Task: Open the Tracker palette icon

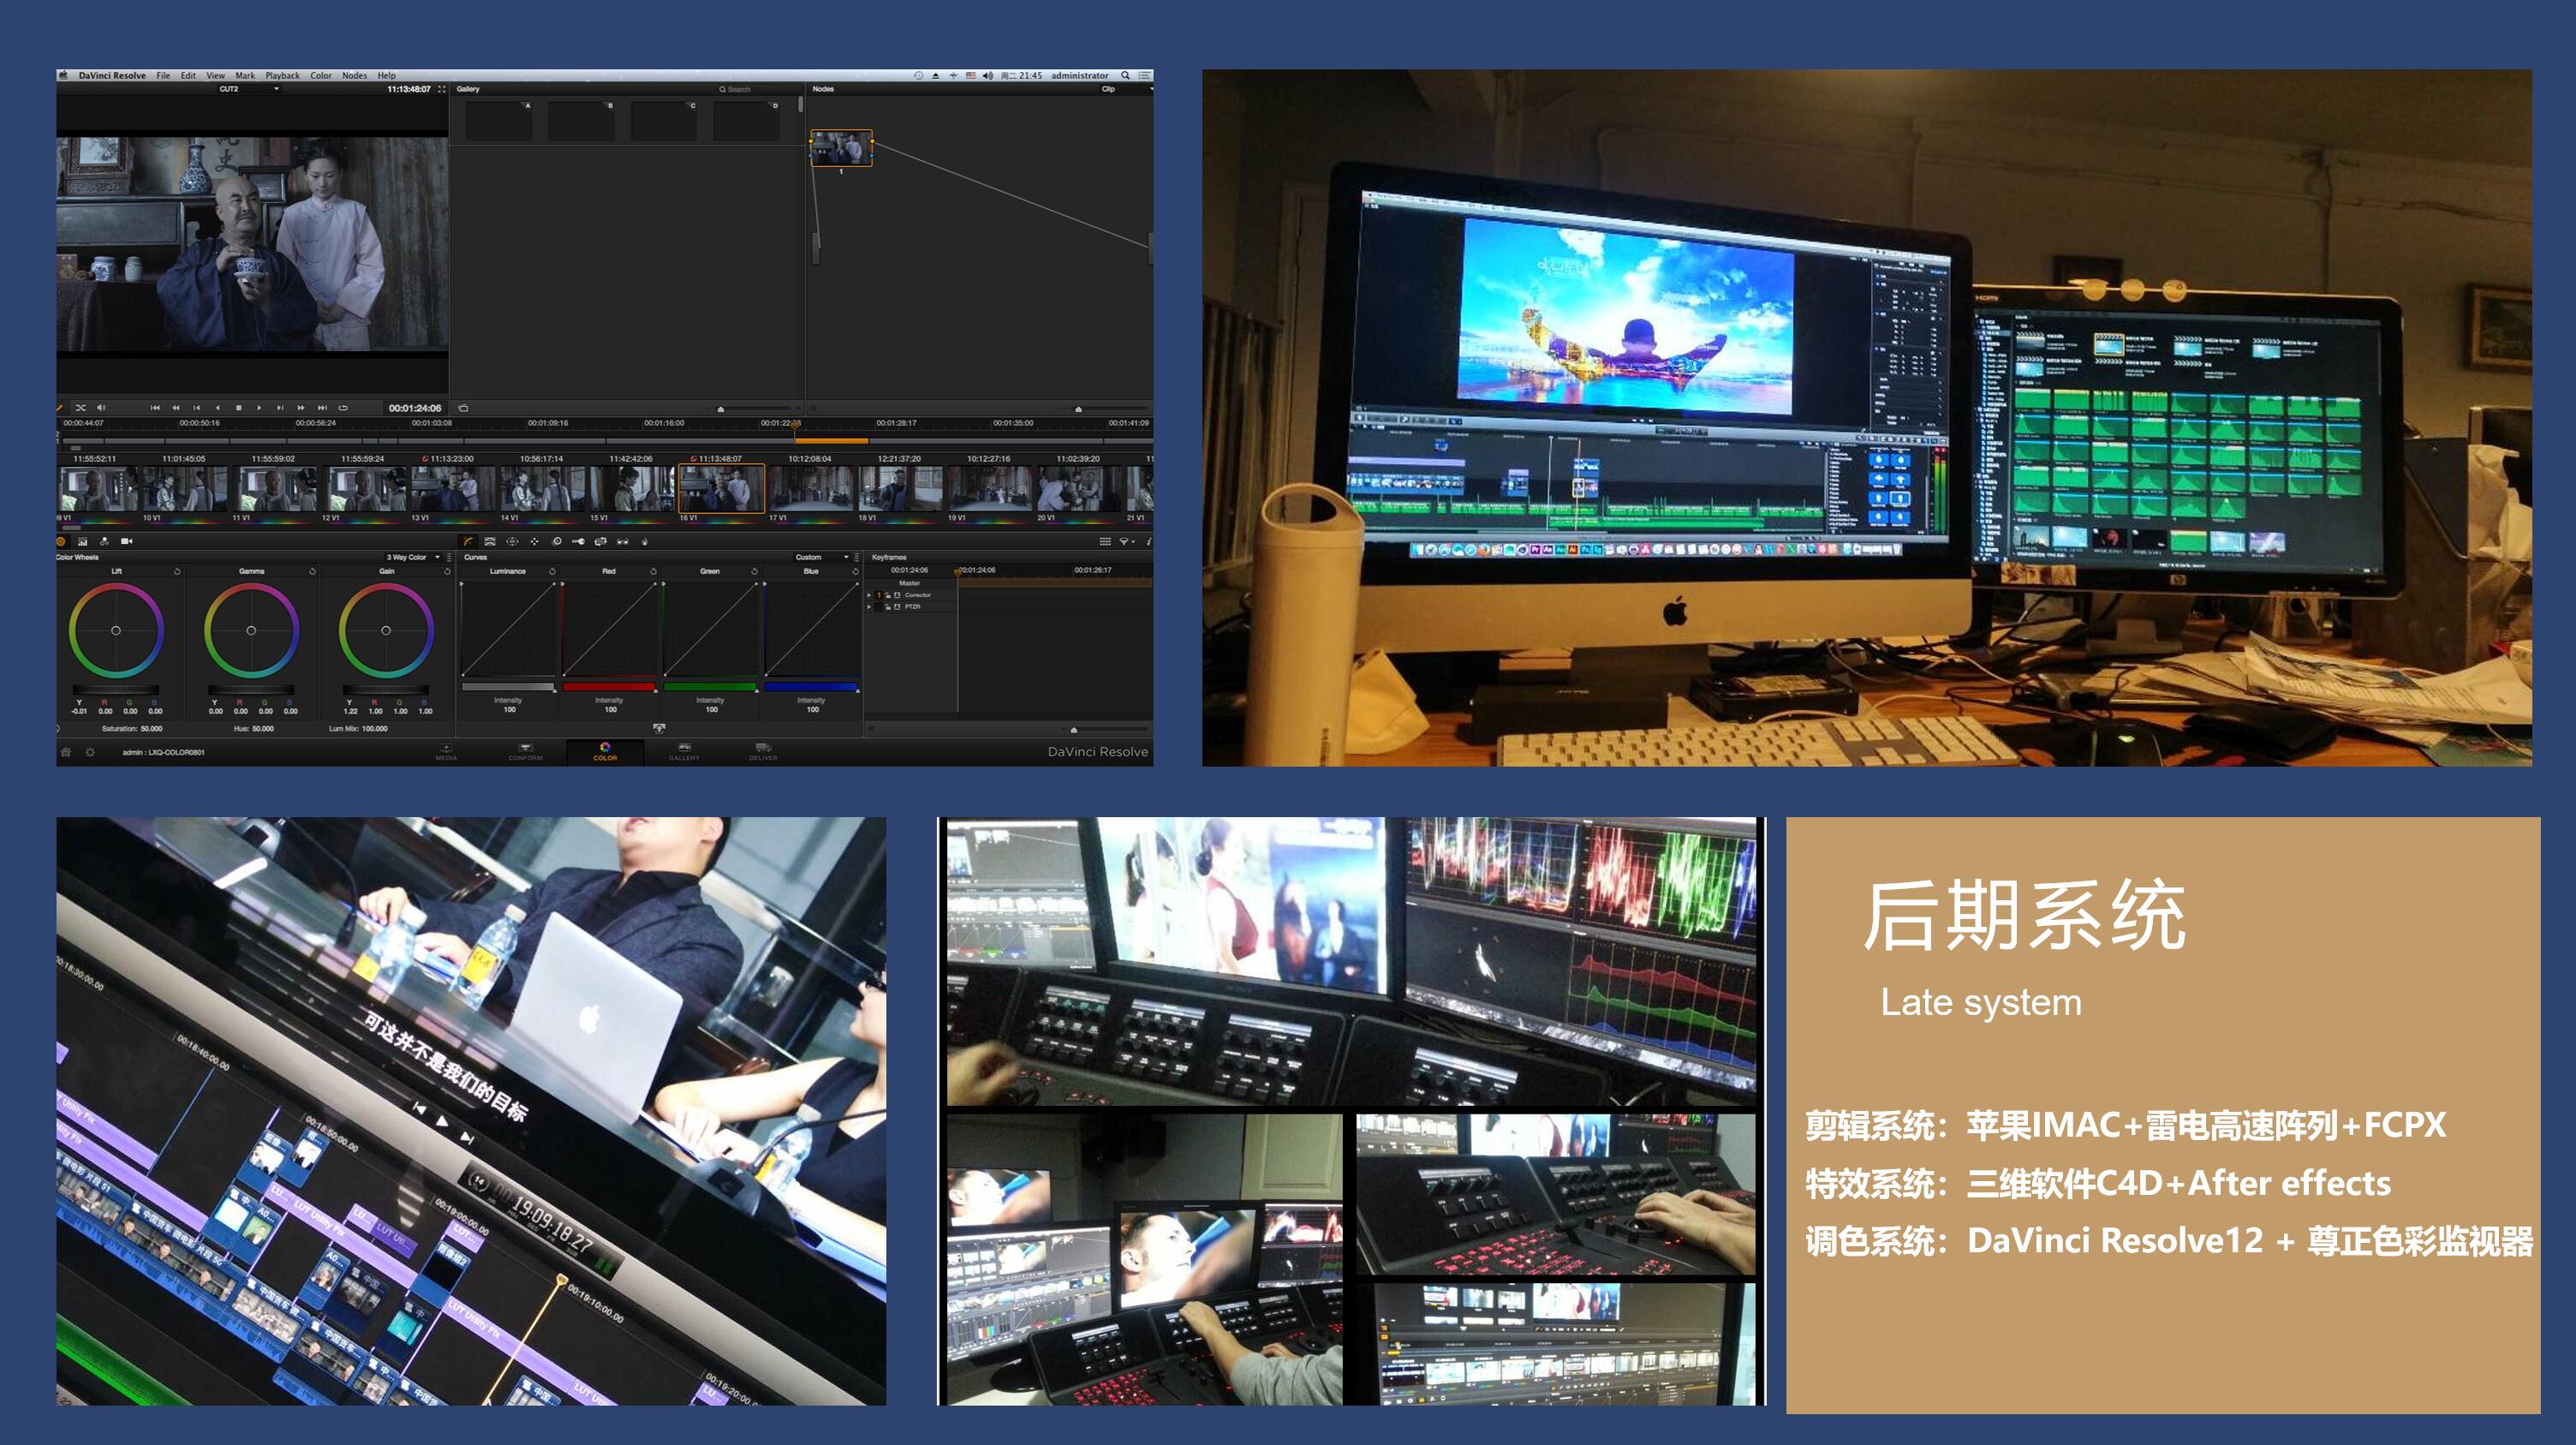Action: coord(535,542)
